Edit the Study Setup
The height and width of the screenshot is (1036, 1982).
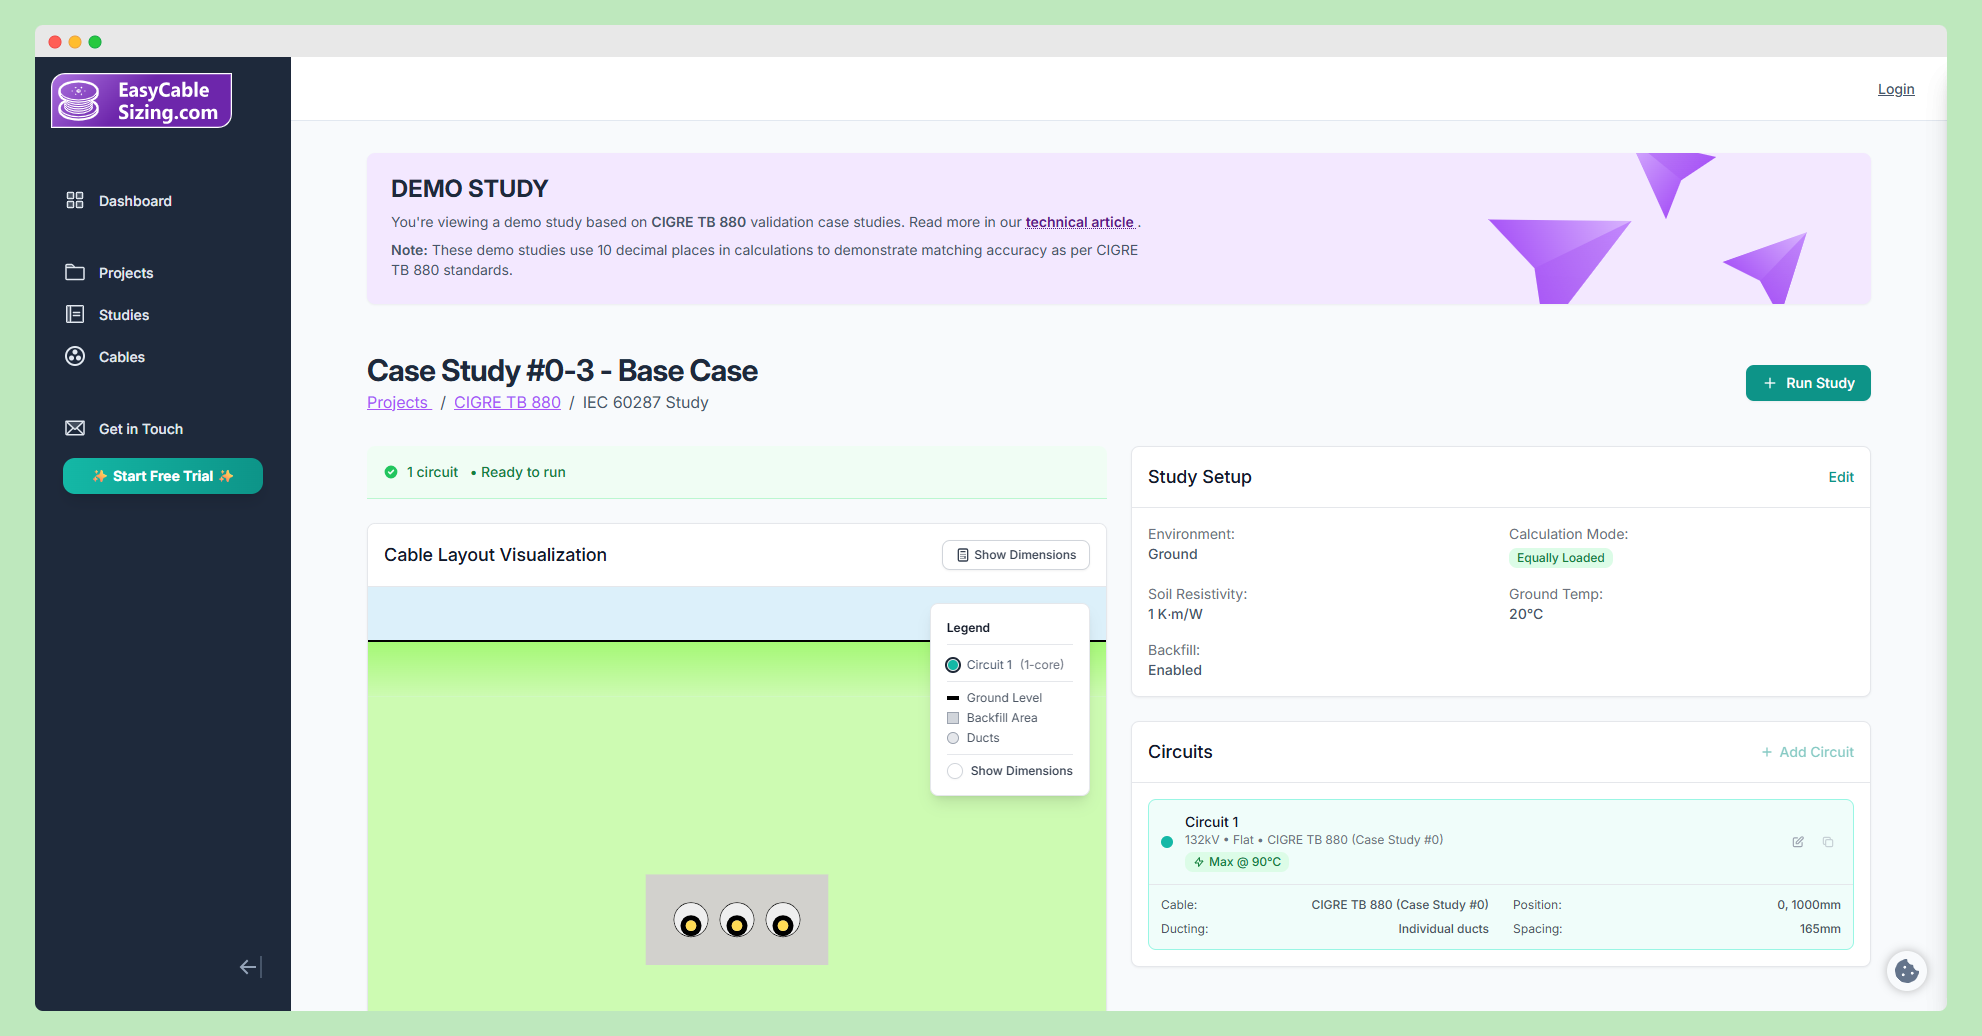[x=1840, y=477]
